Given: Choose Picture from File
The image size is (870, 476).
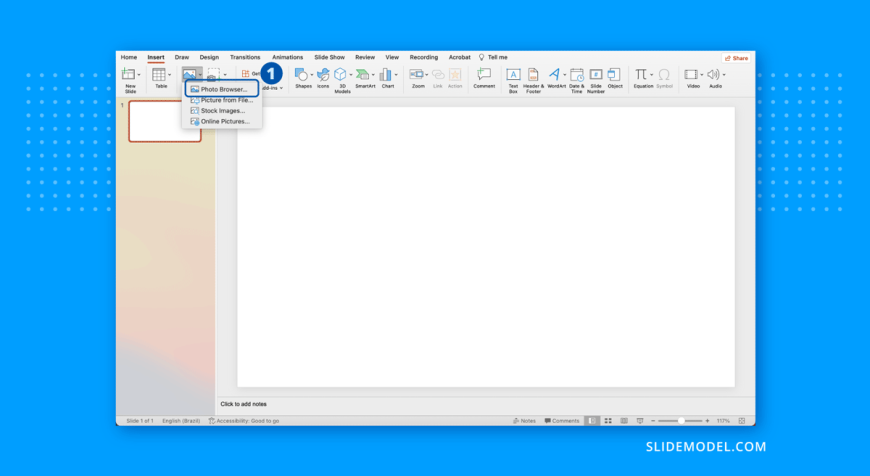Looking at the screenshot, I should 222,100.
